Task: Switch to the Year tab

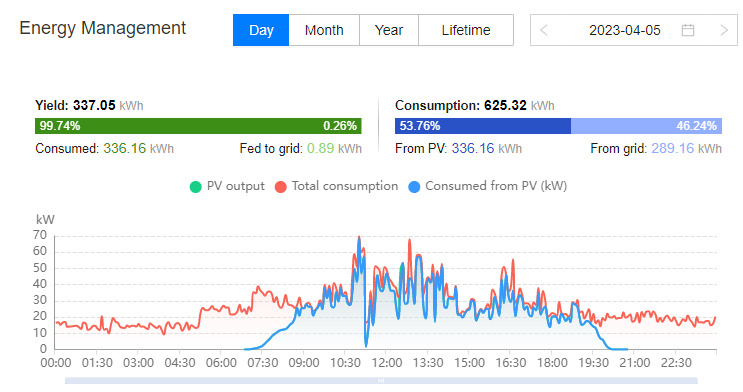Action: click(389, 30)
